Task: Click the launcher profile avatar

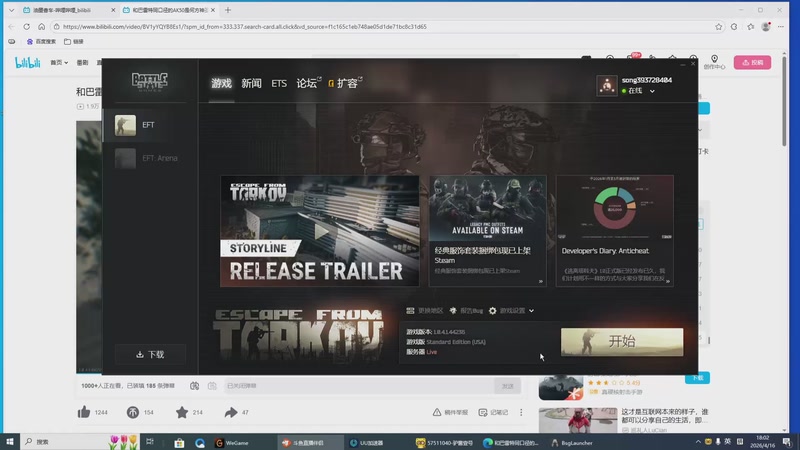Action: [607, 86]
